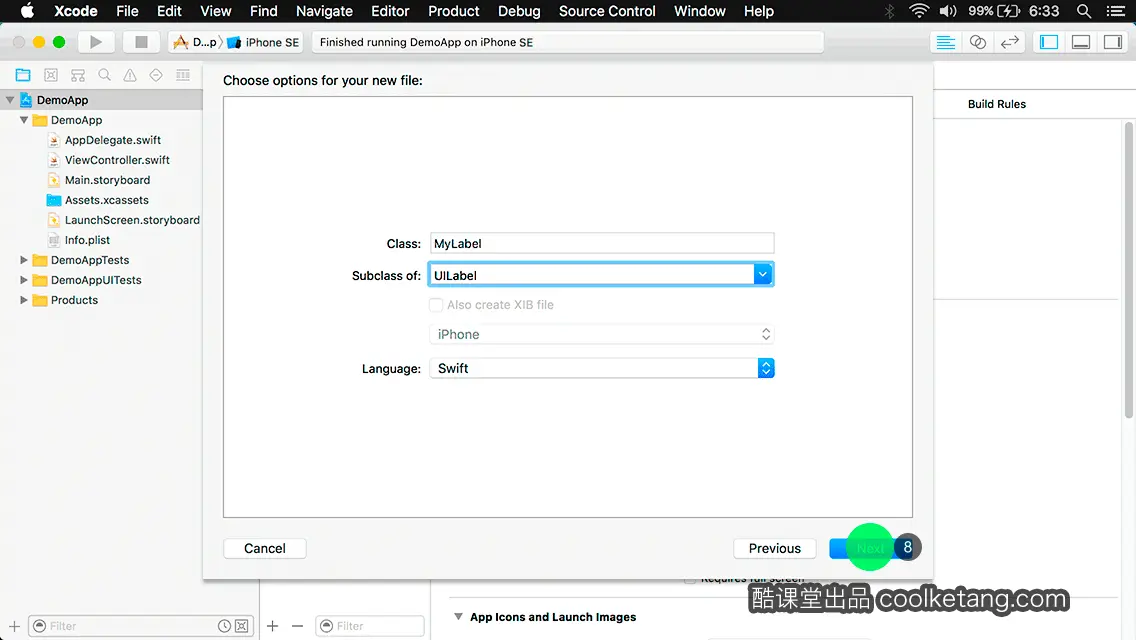This screenshot has height=640, width=1136.
Task: Go back with the Previous button
Action: pyautogui.click(x=774, y=548)
